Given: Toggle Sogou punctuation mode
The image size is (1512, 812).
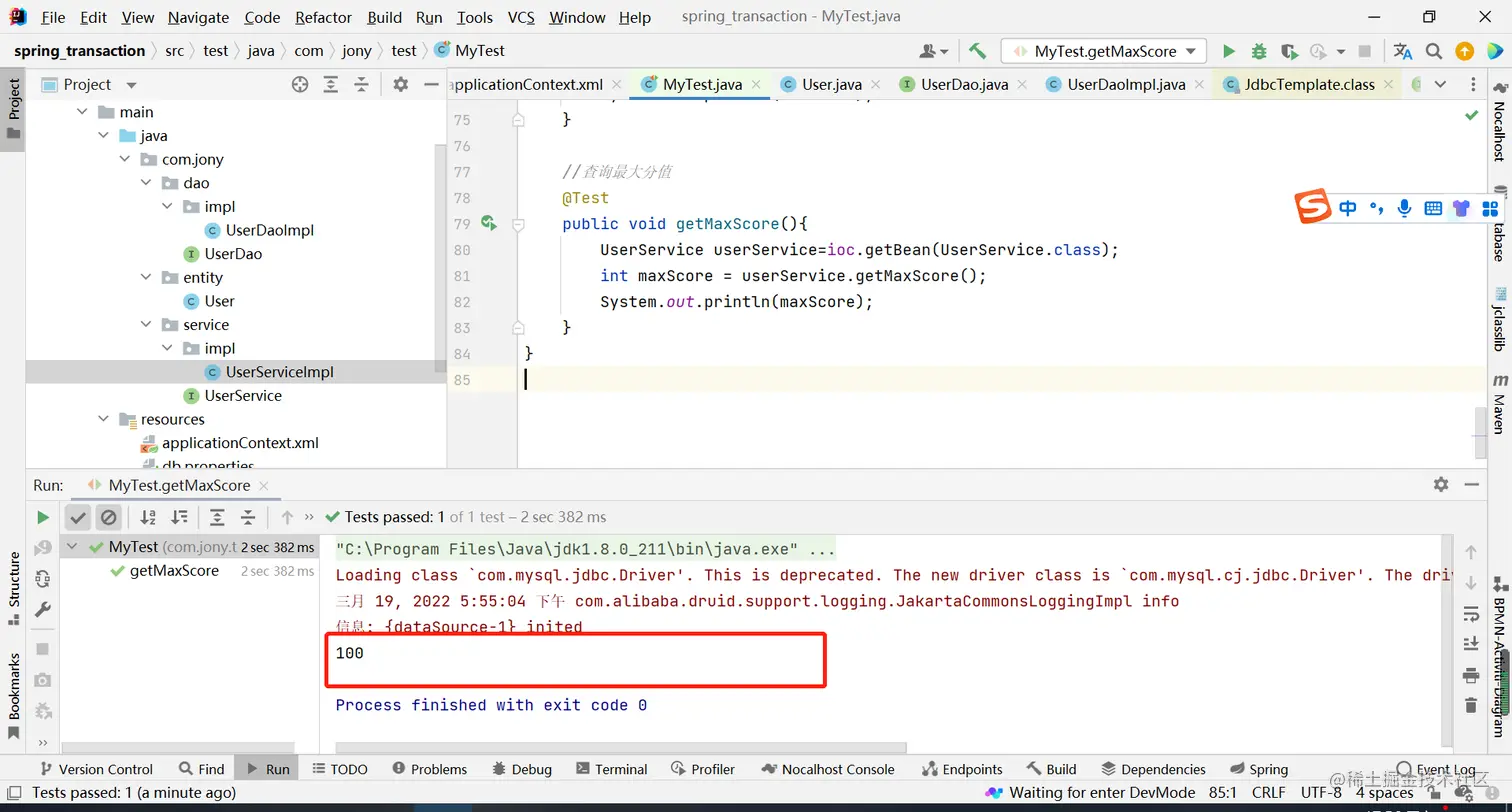Looking at the screenshot, I should pos(1377,208).
